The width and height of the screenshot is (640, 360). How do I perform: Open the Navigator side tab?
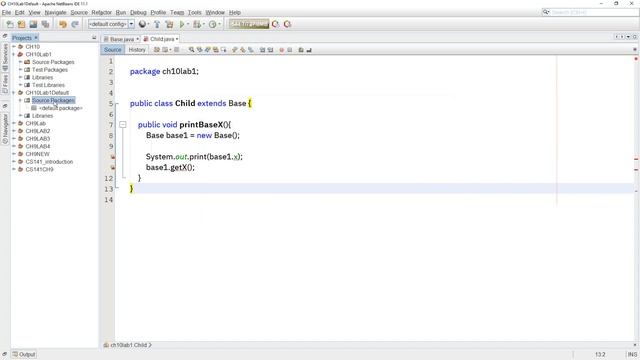coord(5,129)
